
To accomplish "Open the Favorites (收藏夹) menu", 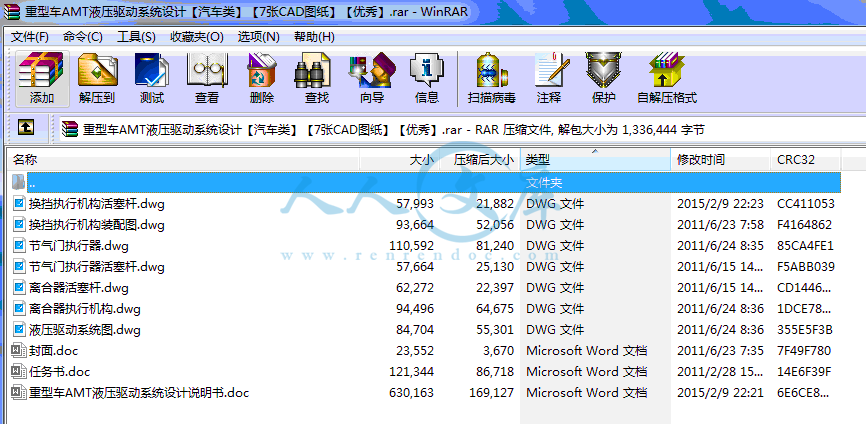I will pyautogui.click(x=197, y=37).
